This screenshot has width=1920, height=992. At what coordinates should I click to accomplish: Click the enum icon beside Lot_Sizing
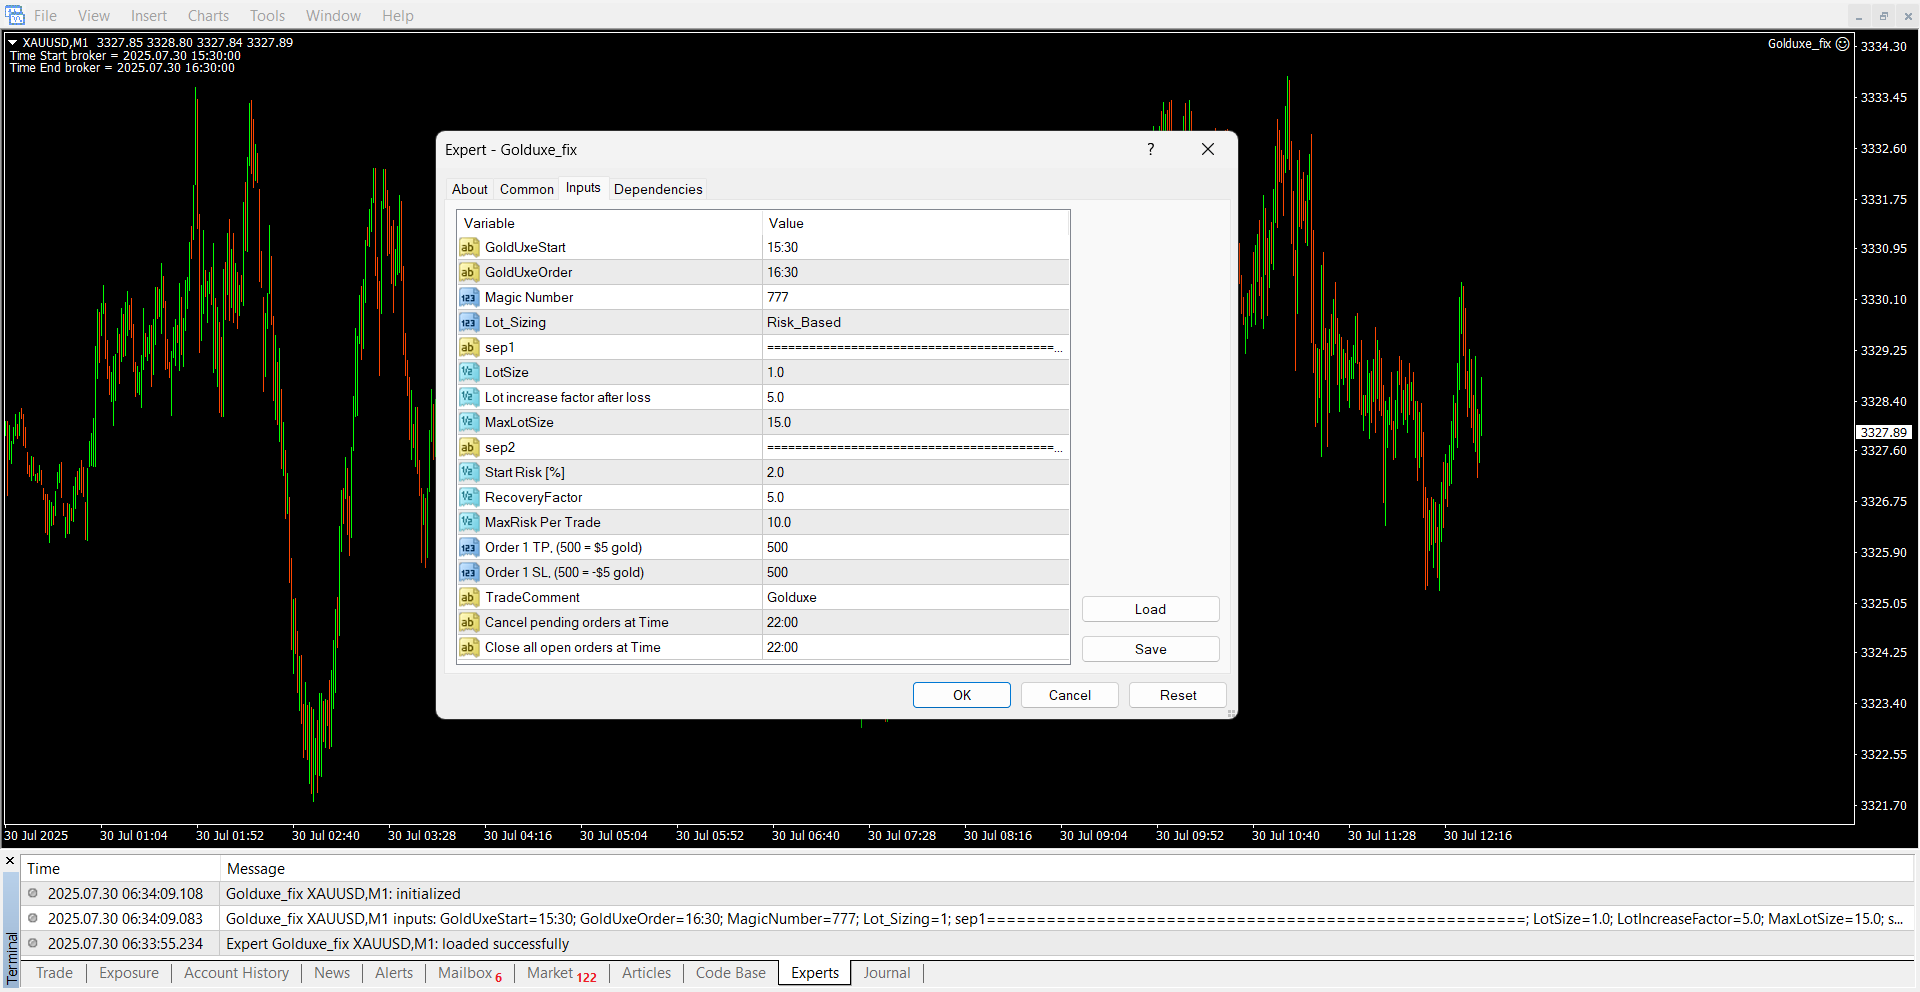(468, 322)
